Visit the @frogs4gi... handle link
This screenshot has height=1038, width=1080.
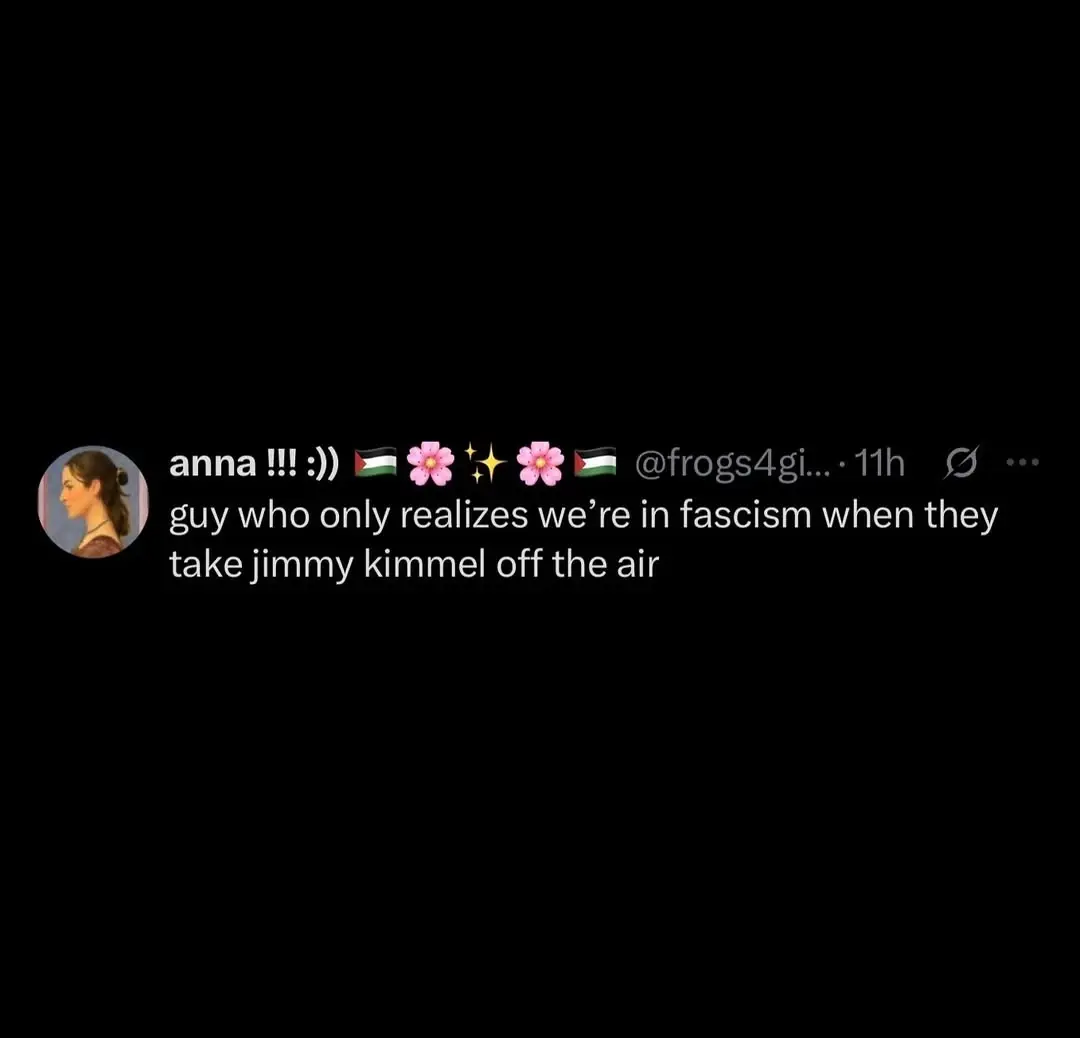pyautogui.click(x=732, y=464)
